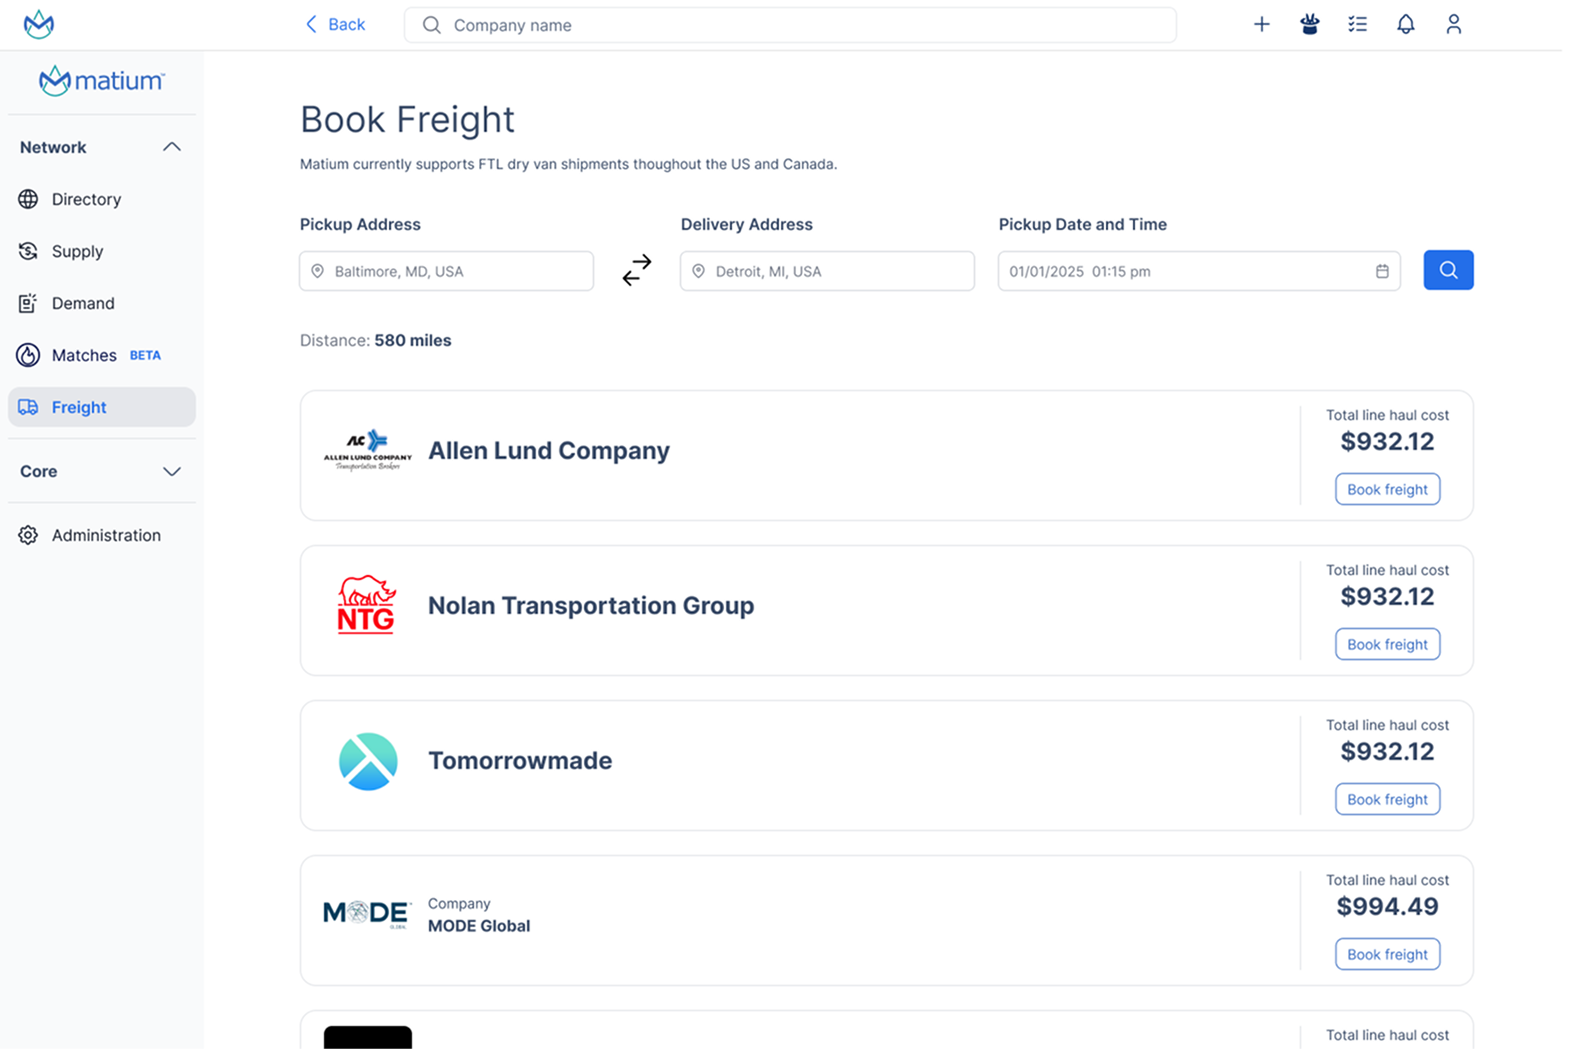Book freight with Nolan Transportation Group
Screen dimensions: 1570x1049
click(1387, 644)
